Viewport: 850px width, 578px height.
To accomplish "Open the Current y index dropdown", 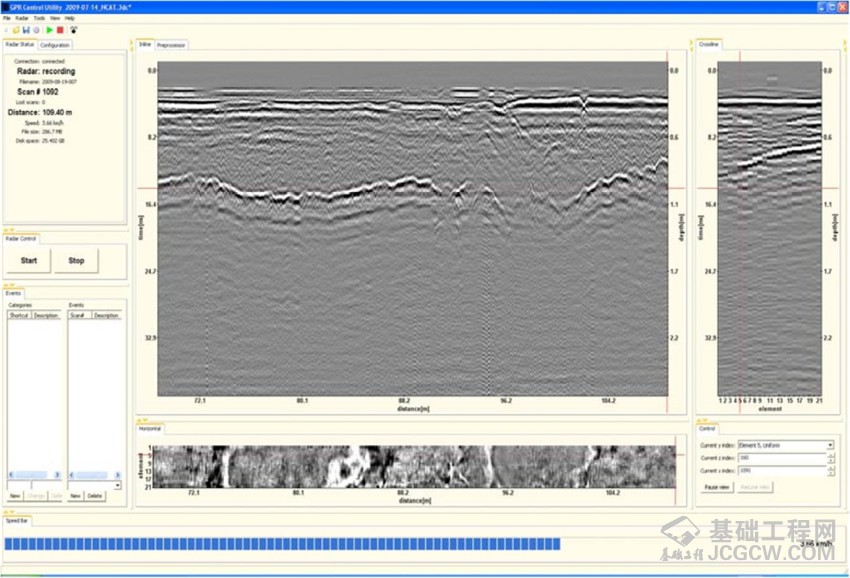I will [x=829, y=445].
